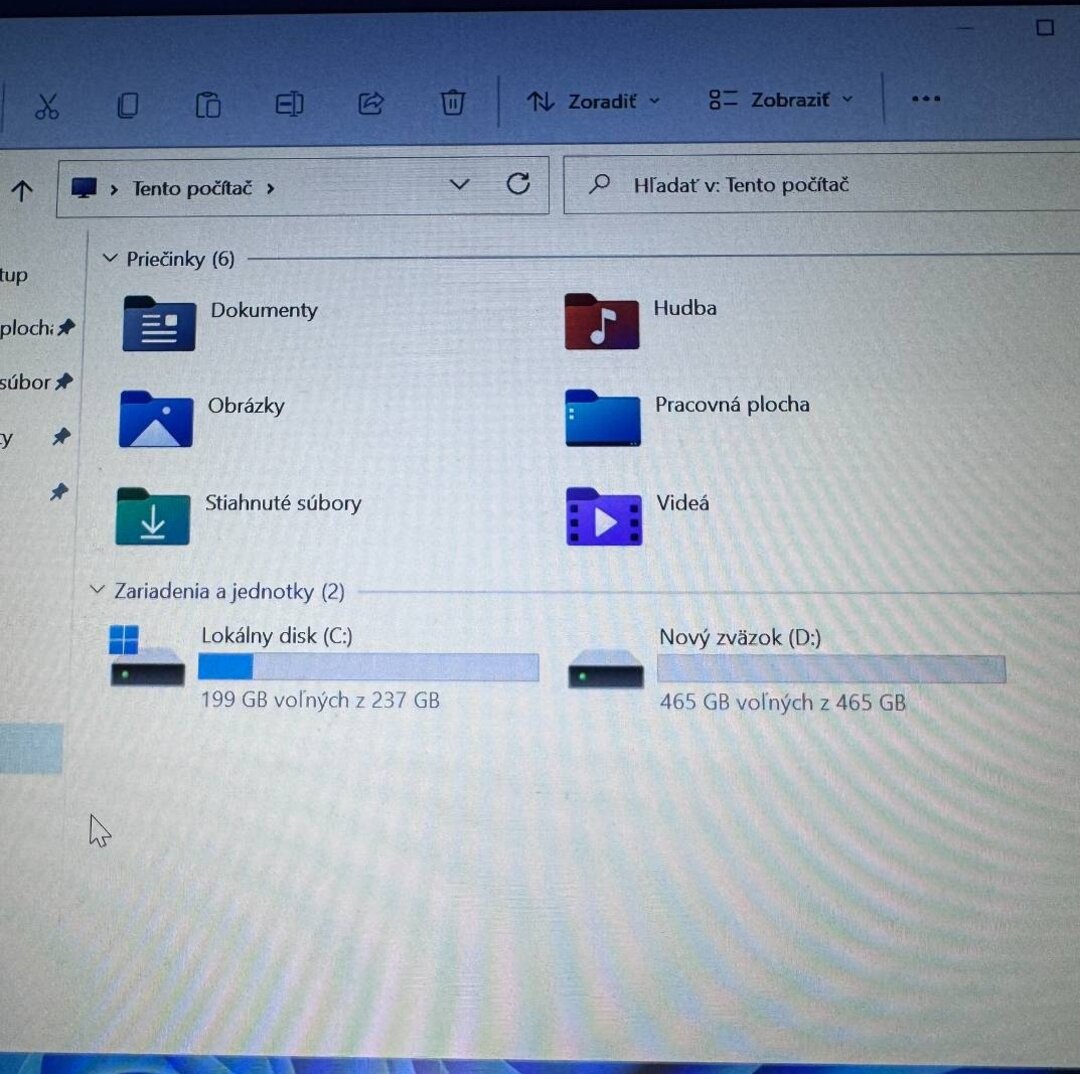Click the Share icon on the toolbar
Viewport: 1080px width, 1074px height.
click(x=370, y=104)
